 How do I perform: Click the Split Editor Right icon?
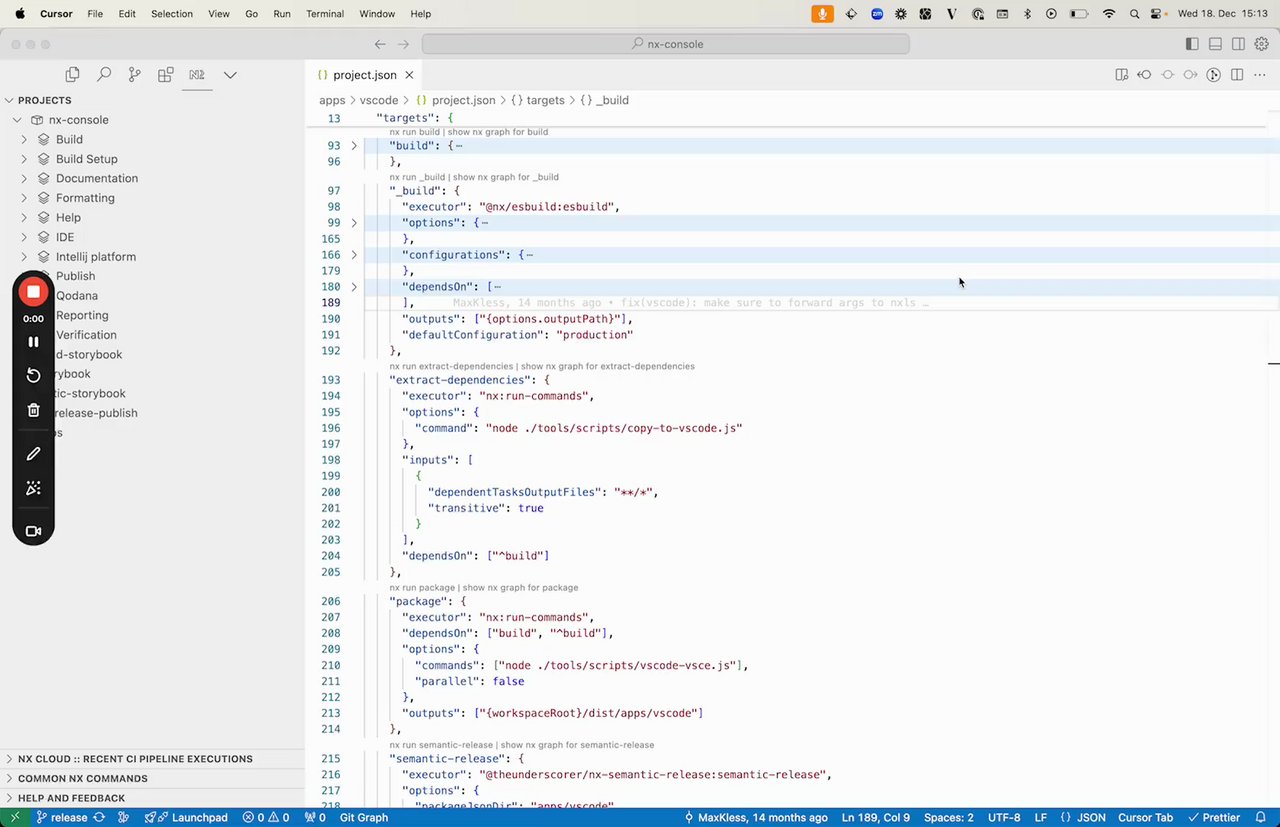[x=1237, y=75]
